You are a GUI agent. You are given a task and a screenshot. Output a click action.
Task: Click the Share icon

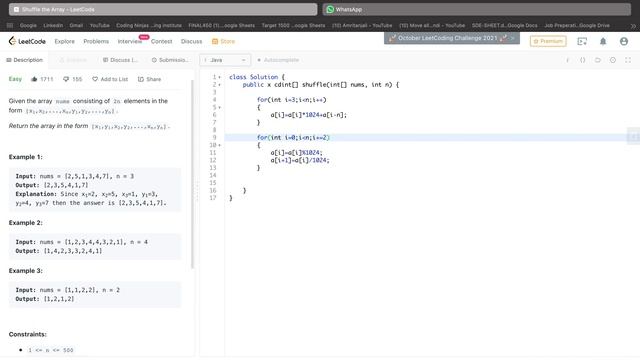[x=141, y=79]
